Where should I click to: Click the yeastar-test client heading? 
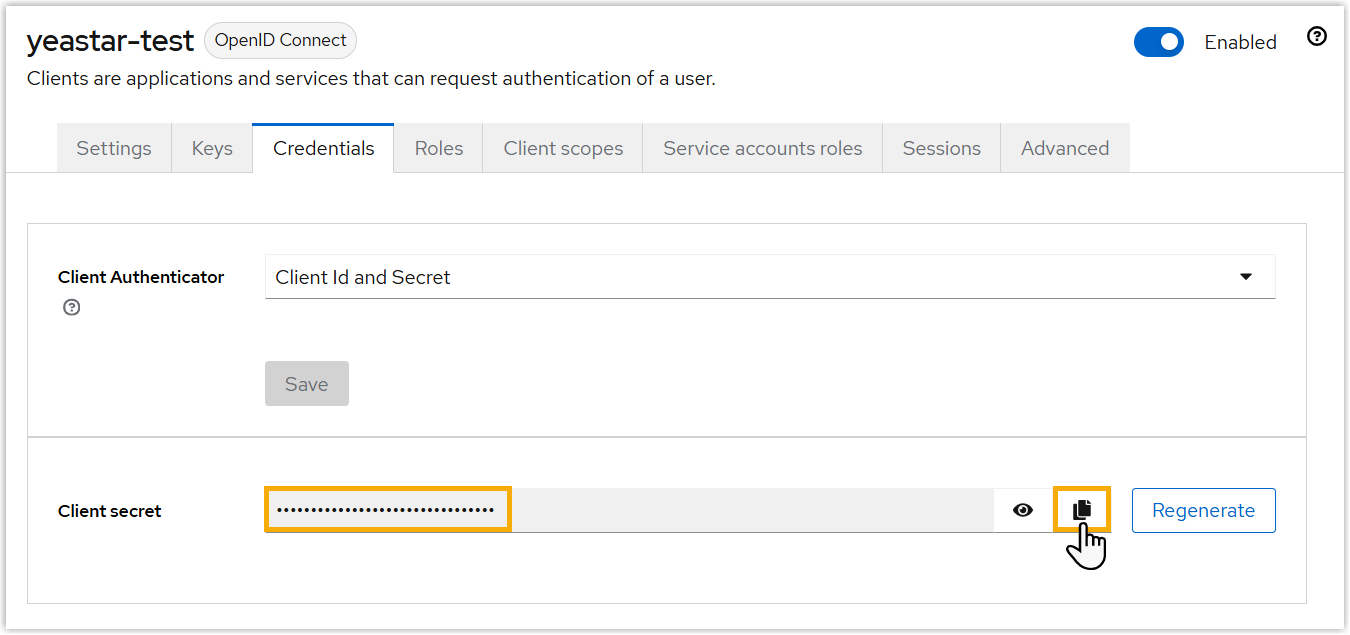pos(110,41)
